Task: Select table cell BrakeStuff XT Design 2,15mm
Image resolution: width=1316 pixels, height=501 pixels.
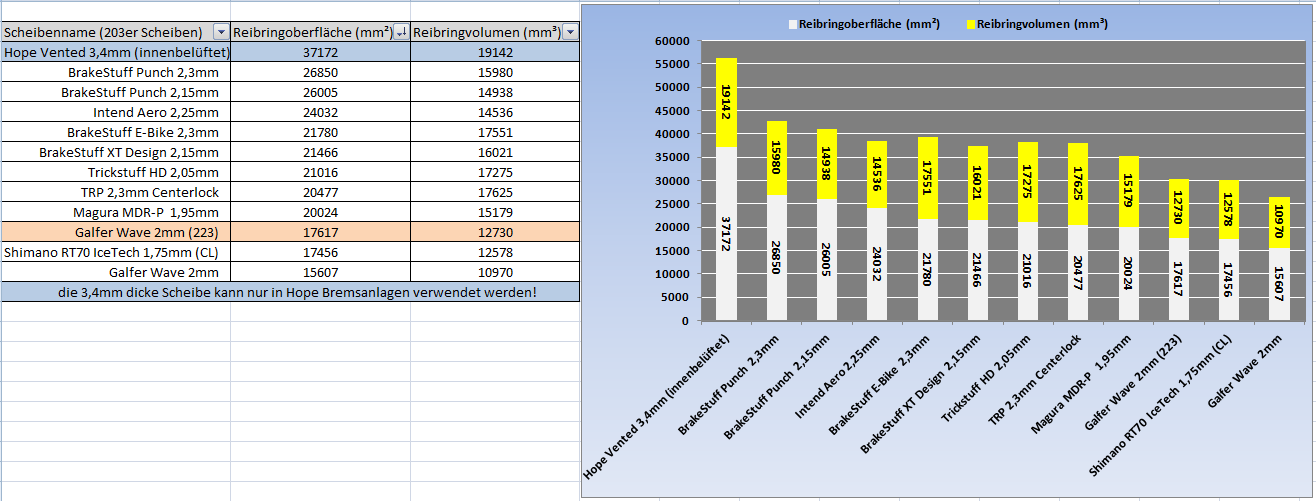Action: point(116,153)
